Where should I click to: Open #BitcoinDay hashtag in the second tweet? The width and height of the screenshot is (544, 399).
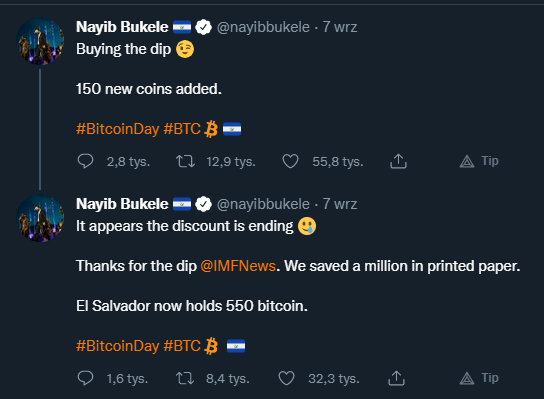(x=118, y=346)
